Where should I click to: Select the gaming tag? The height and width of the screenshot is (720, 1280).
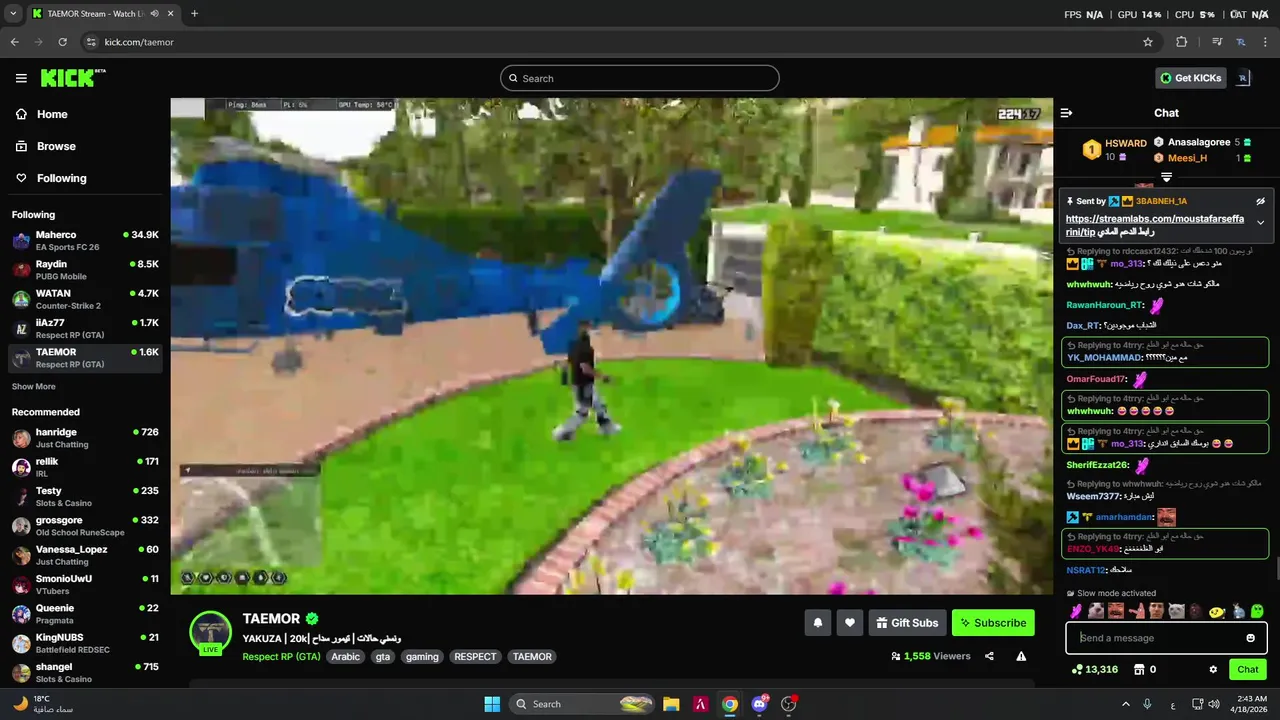coord(422,657)
